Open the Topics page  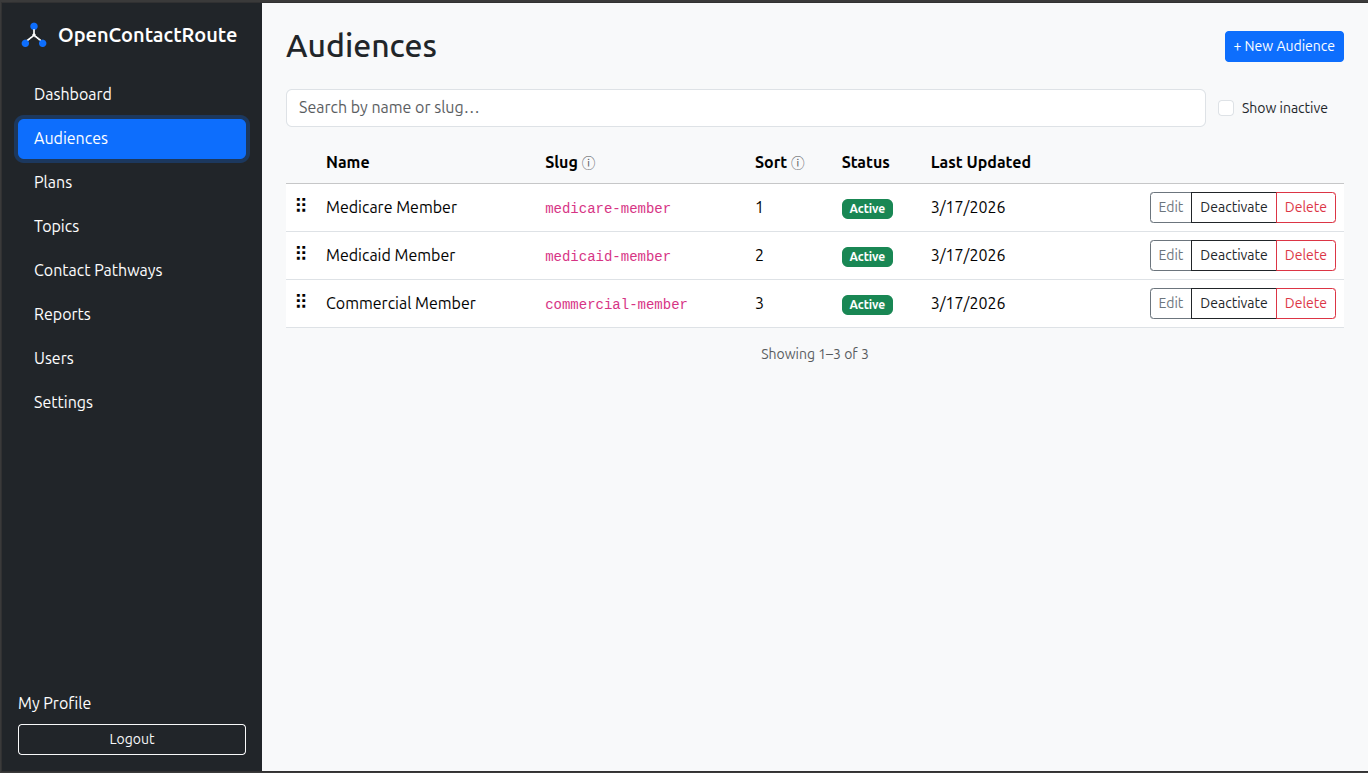56,226
